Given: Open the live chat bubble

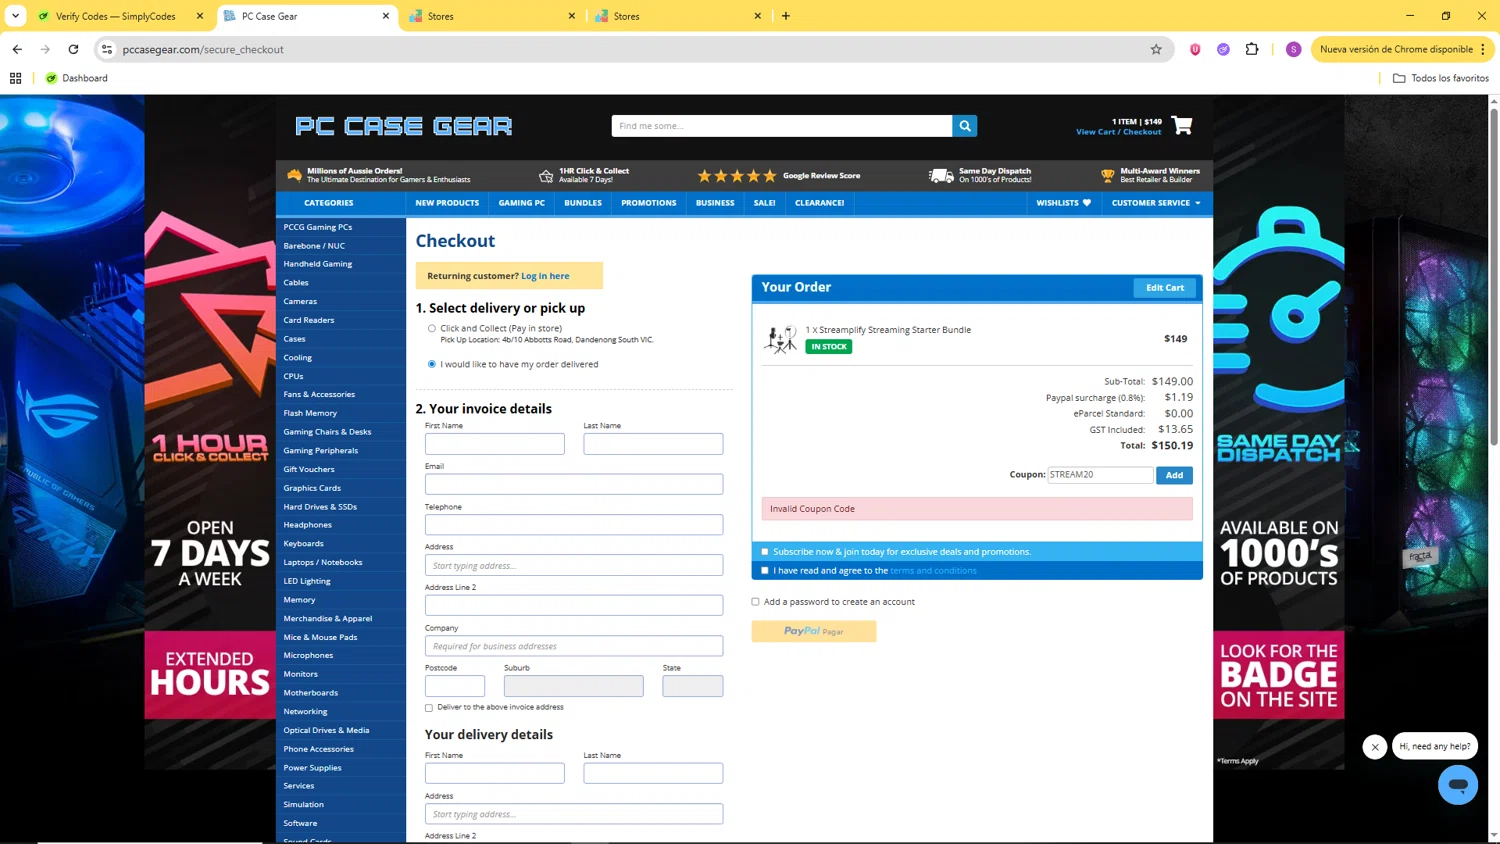Looking at the screenshot, I should (1457, 784).
